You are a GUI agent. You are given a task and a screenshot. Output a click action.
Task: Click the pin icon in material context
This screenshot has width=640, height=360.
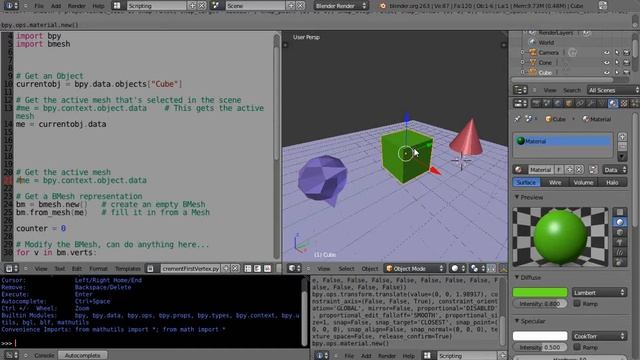click(517, 119)
